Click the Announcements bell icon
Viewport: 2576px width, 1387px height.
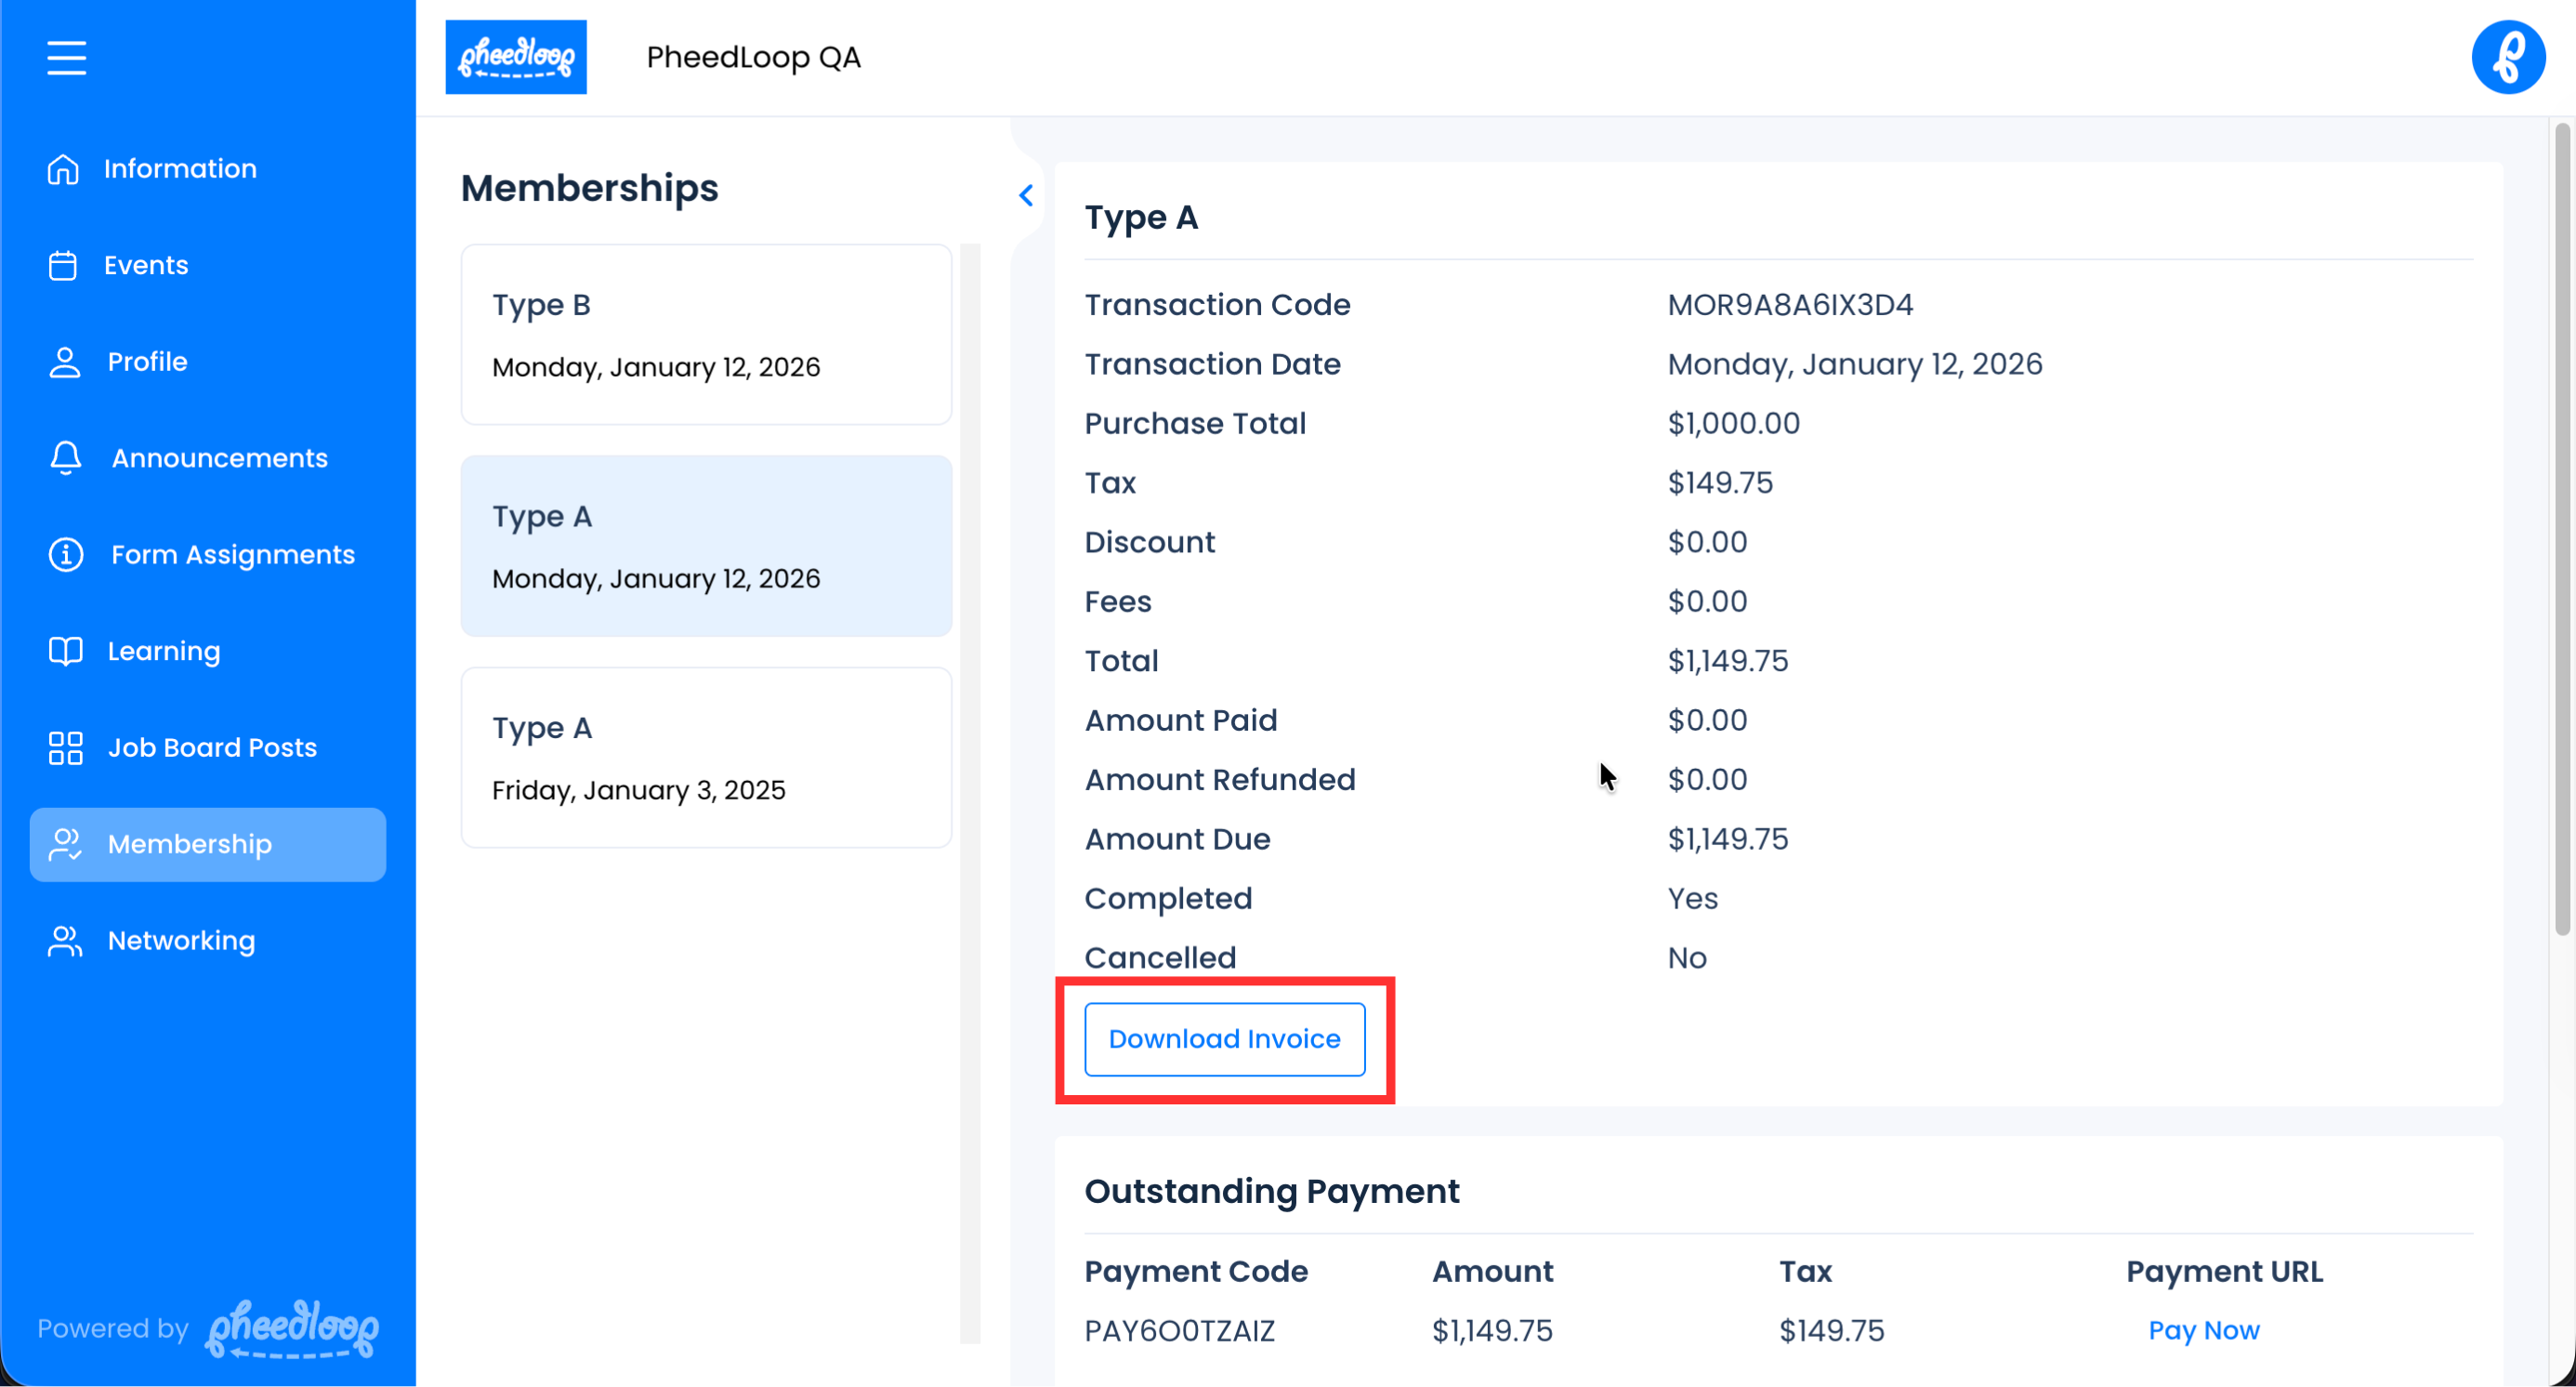point(66,458)
